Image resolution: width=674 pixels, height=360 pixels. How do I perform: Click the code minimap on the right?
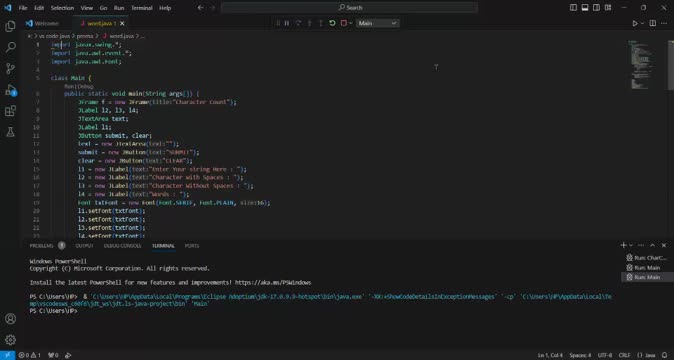pos(640,64)
